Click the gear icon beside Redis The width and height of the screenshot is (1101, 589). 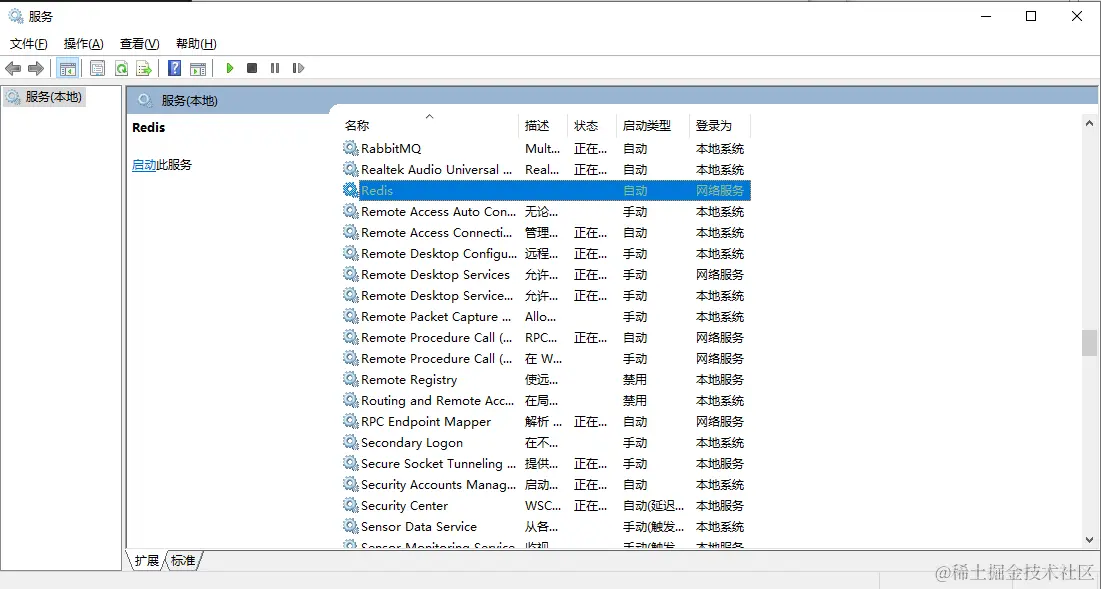tap(350, 190)
